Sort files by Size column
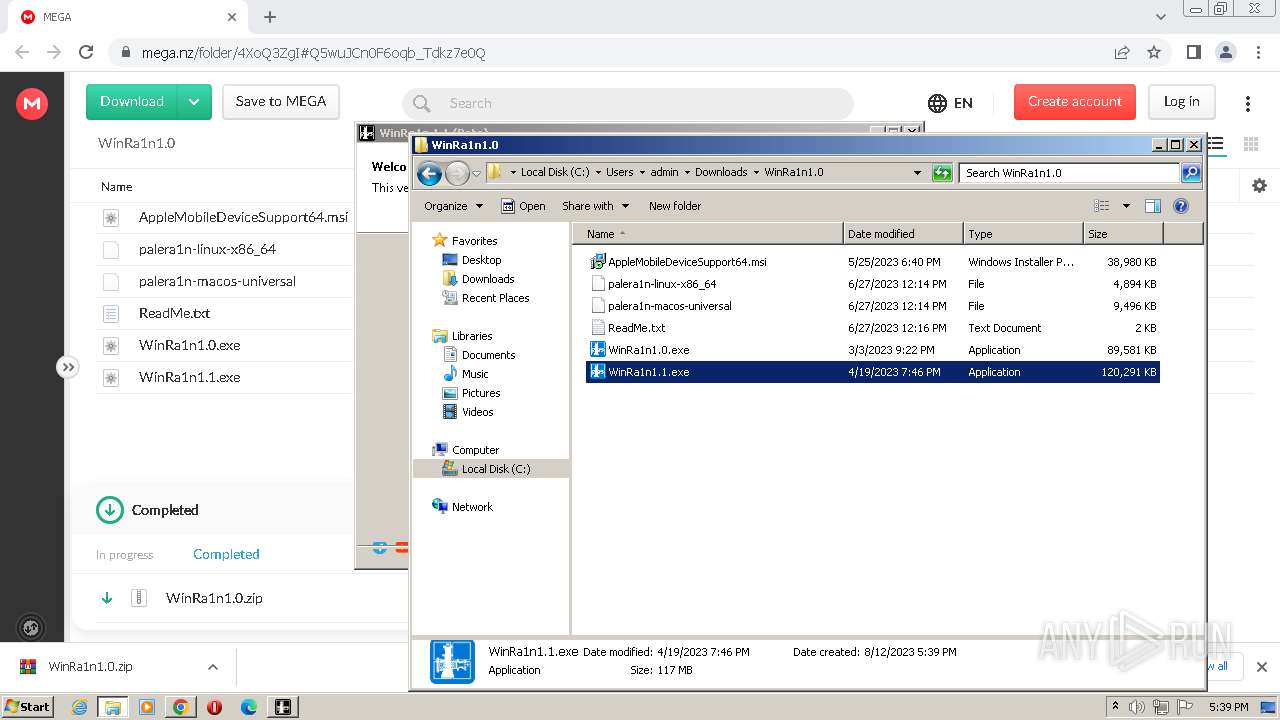 coord(1123,234)
